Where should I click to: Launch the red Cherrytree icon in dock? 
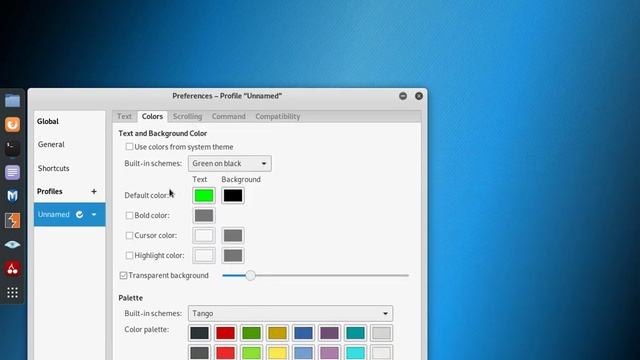click(12, 269)
